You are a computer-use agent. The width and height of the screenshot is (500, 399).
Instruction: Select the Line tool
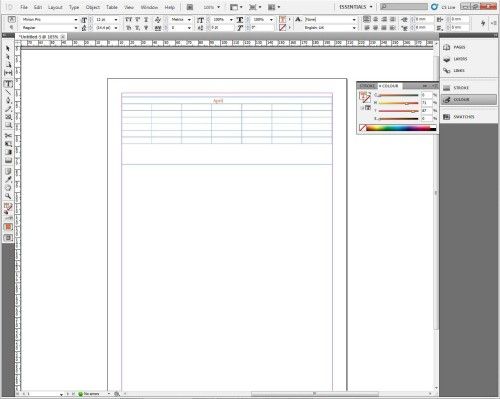tap(8, 92)
